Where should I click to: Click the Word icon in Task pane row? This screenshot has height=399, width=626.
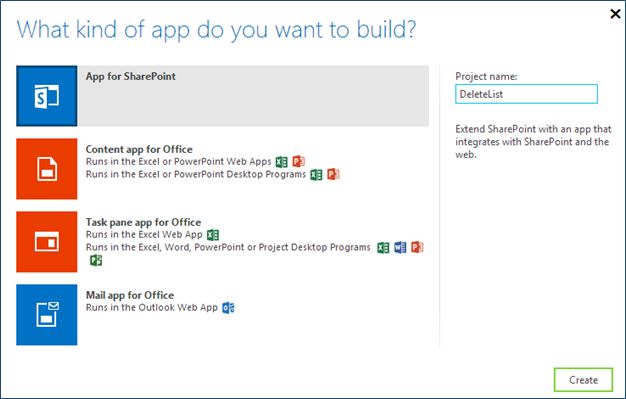coord(400,248)
